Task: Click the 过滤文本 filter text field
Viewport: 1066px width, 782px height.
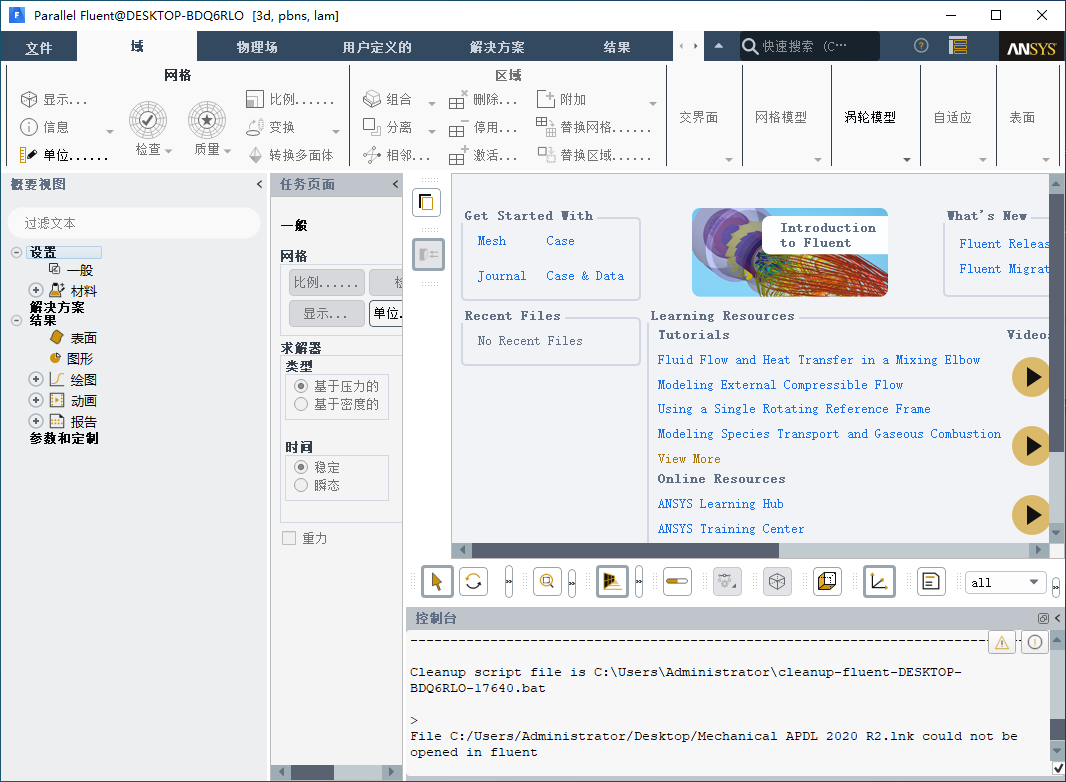Action: click(x=134, y=223)
